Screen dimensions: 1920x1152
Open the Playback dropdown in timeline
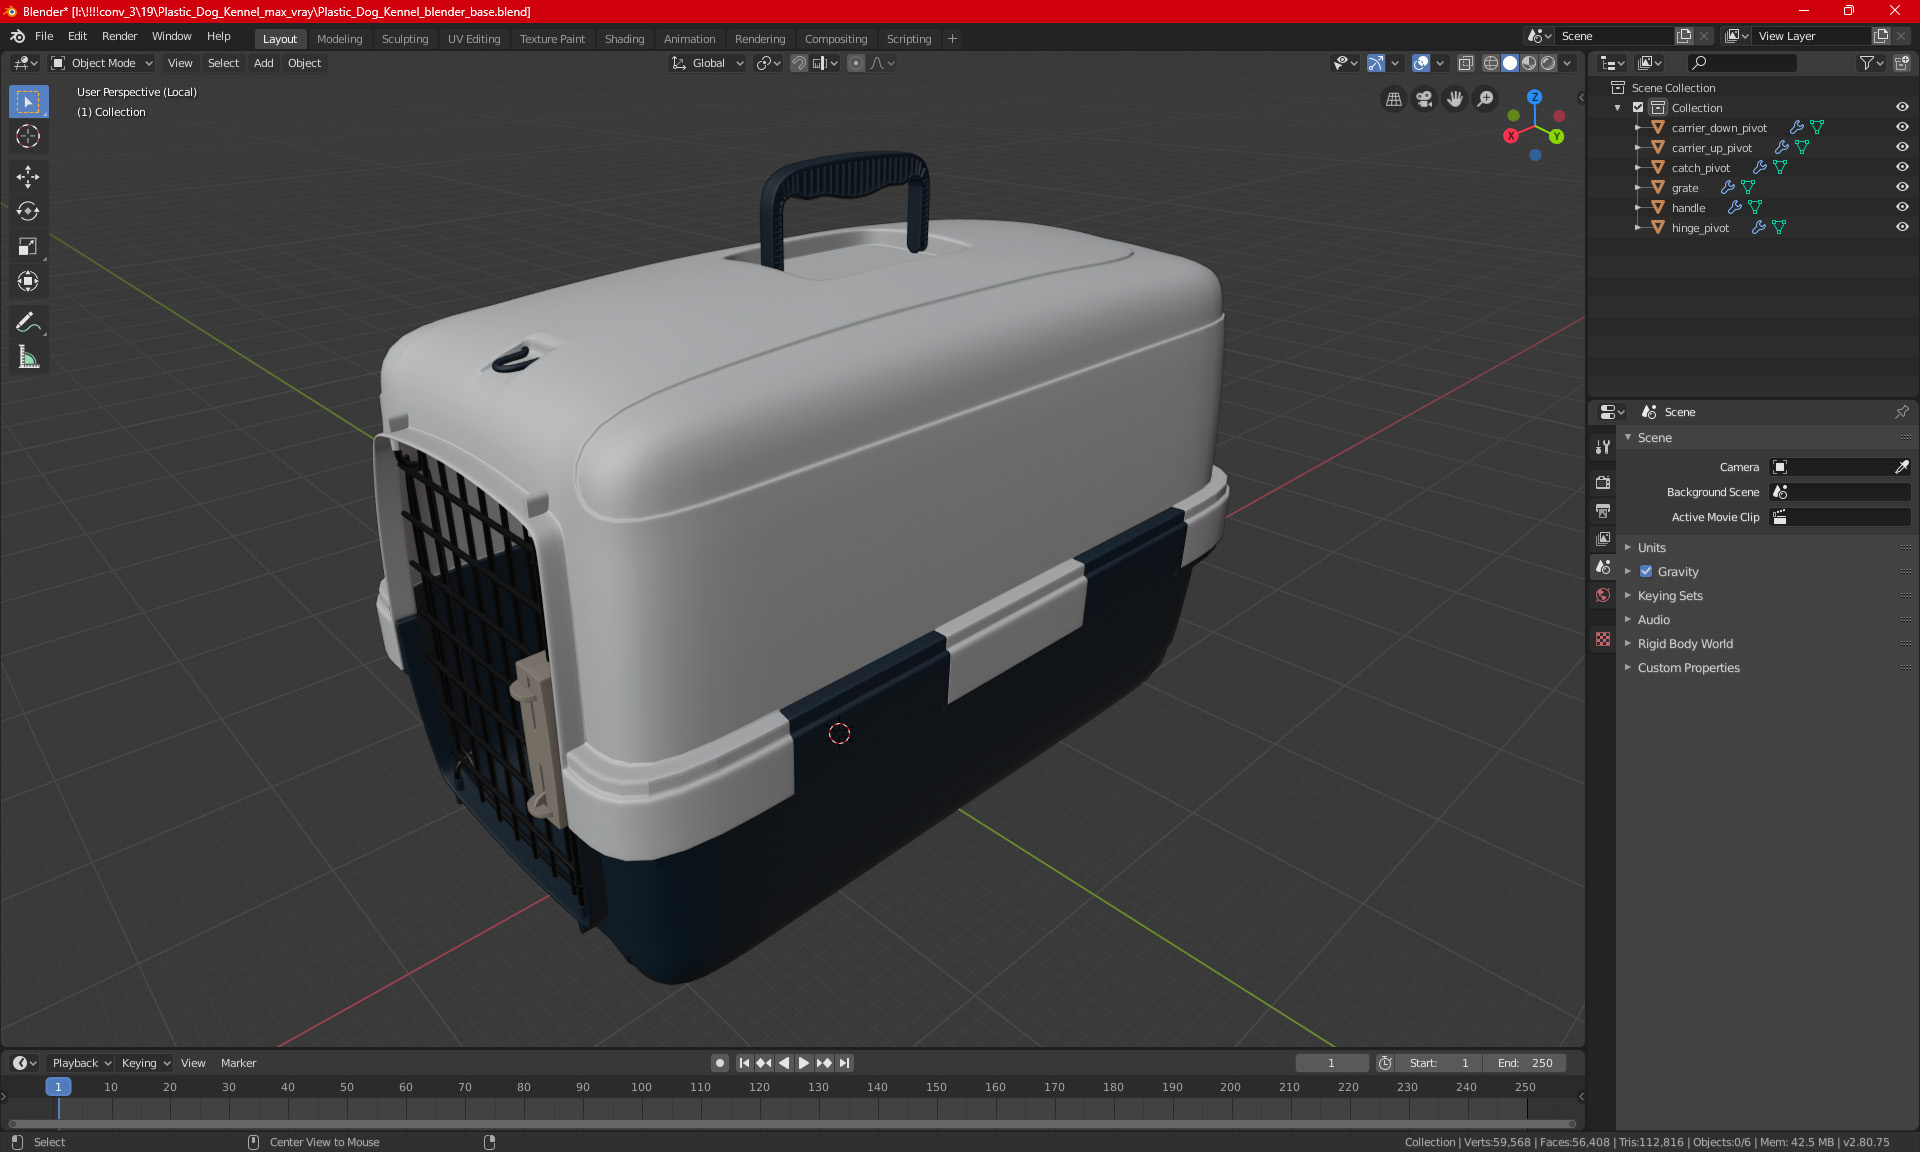(80, 1063)
